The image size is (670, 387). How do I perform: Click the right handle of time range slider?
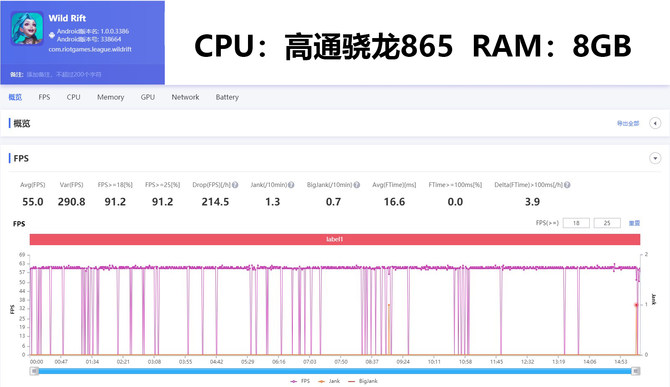(x=636, y=371)
